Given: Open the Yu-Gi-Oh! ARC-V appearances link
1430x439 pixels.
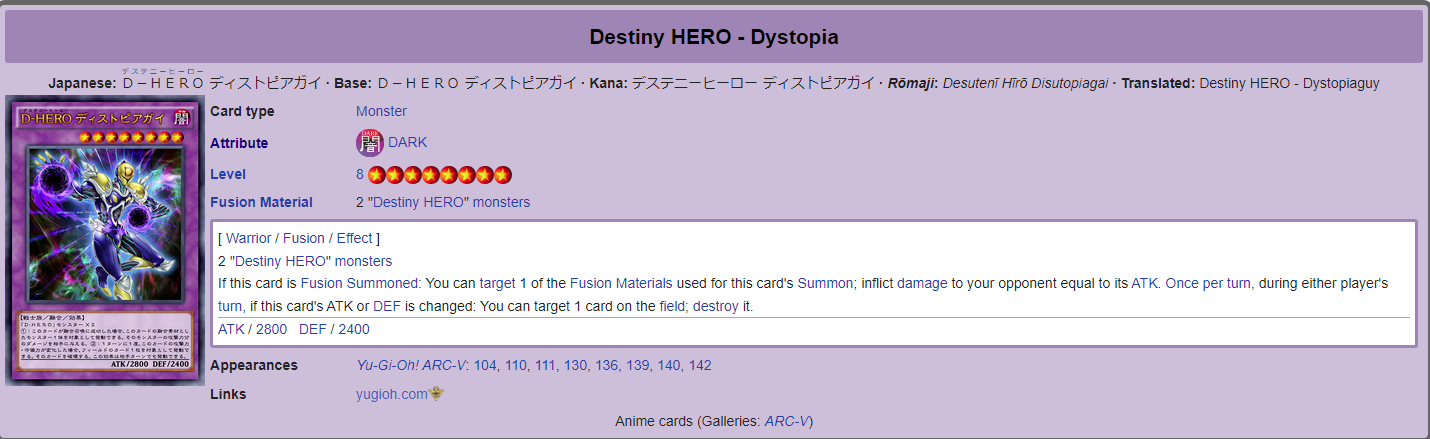Looking at the screenshot, I should [411, 365].
